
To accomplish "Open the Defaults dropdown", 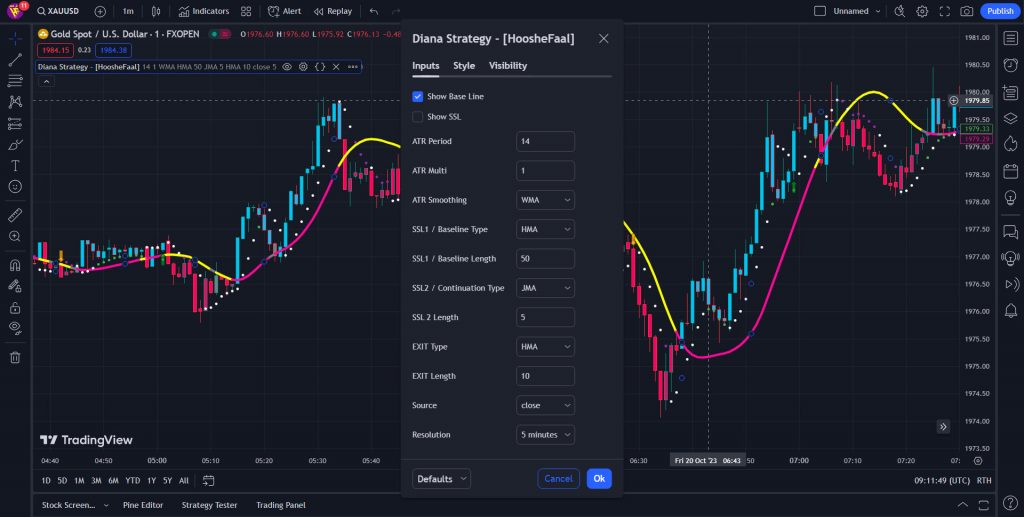I will click(x=441, y=478).
